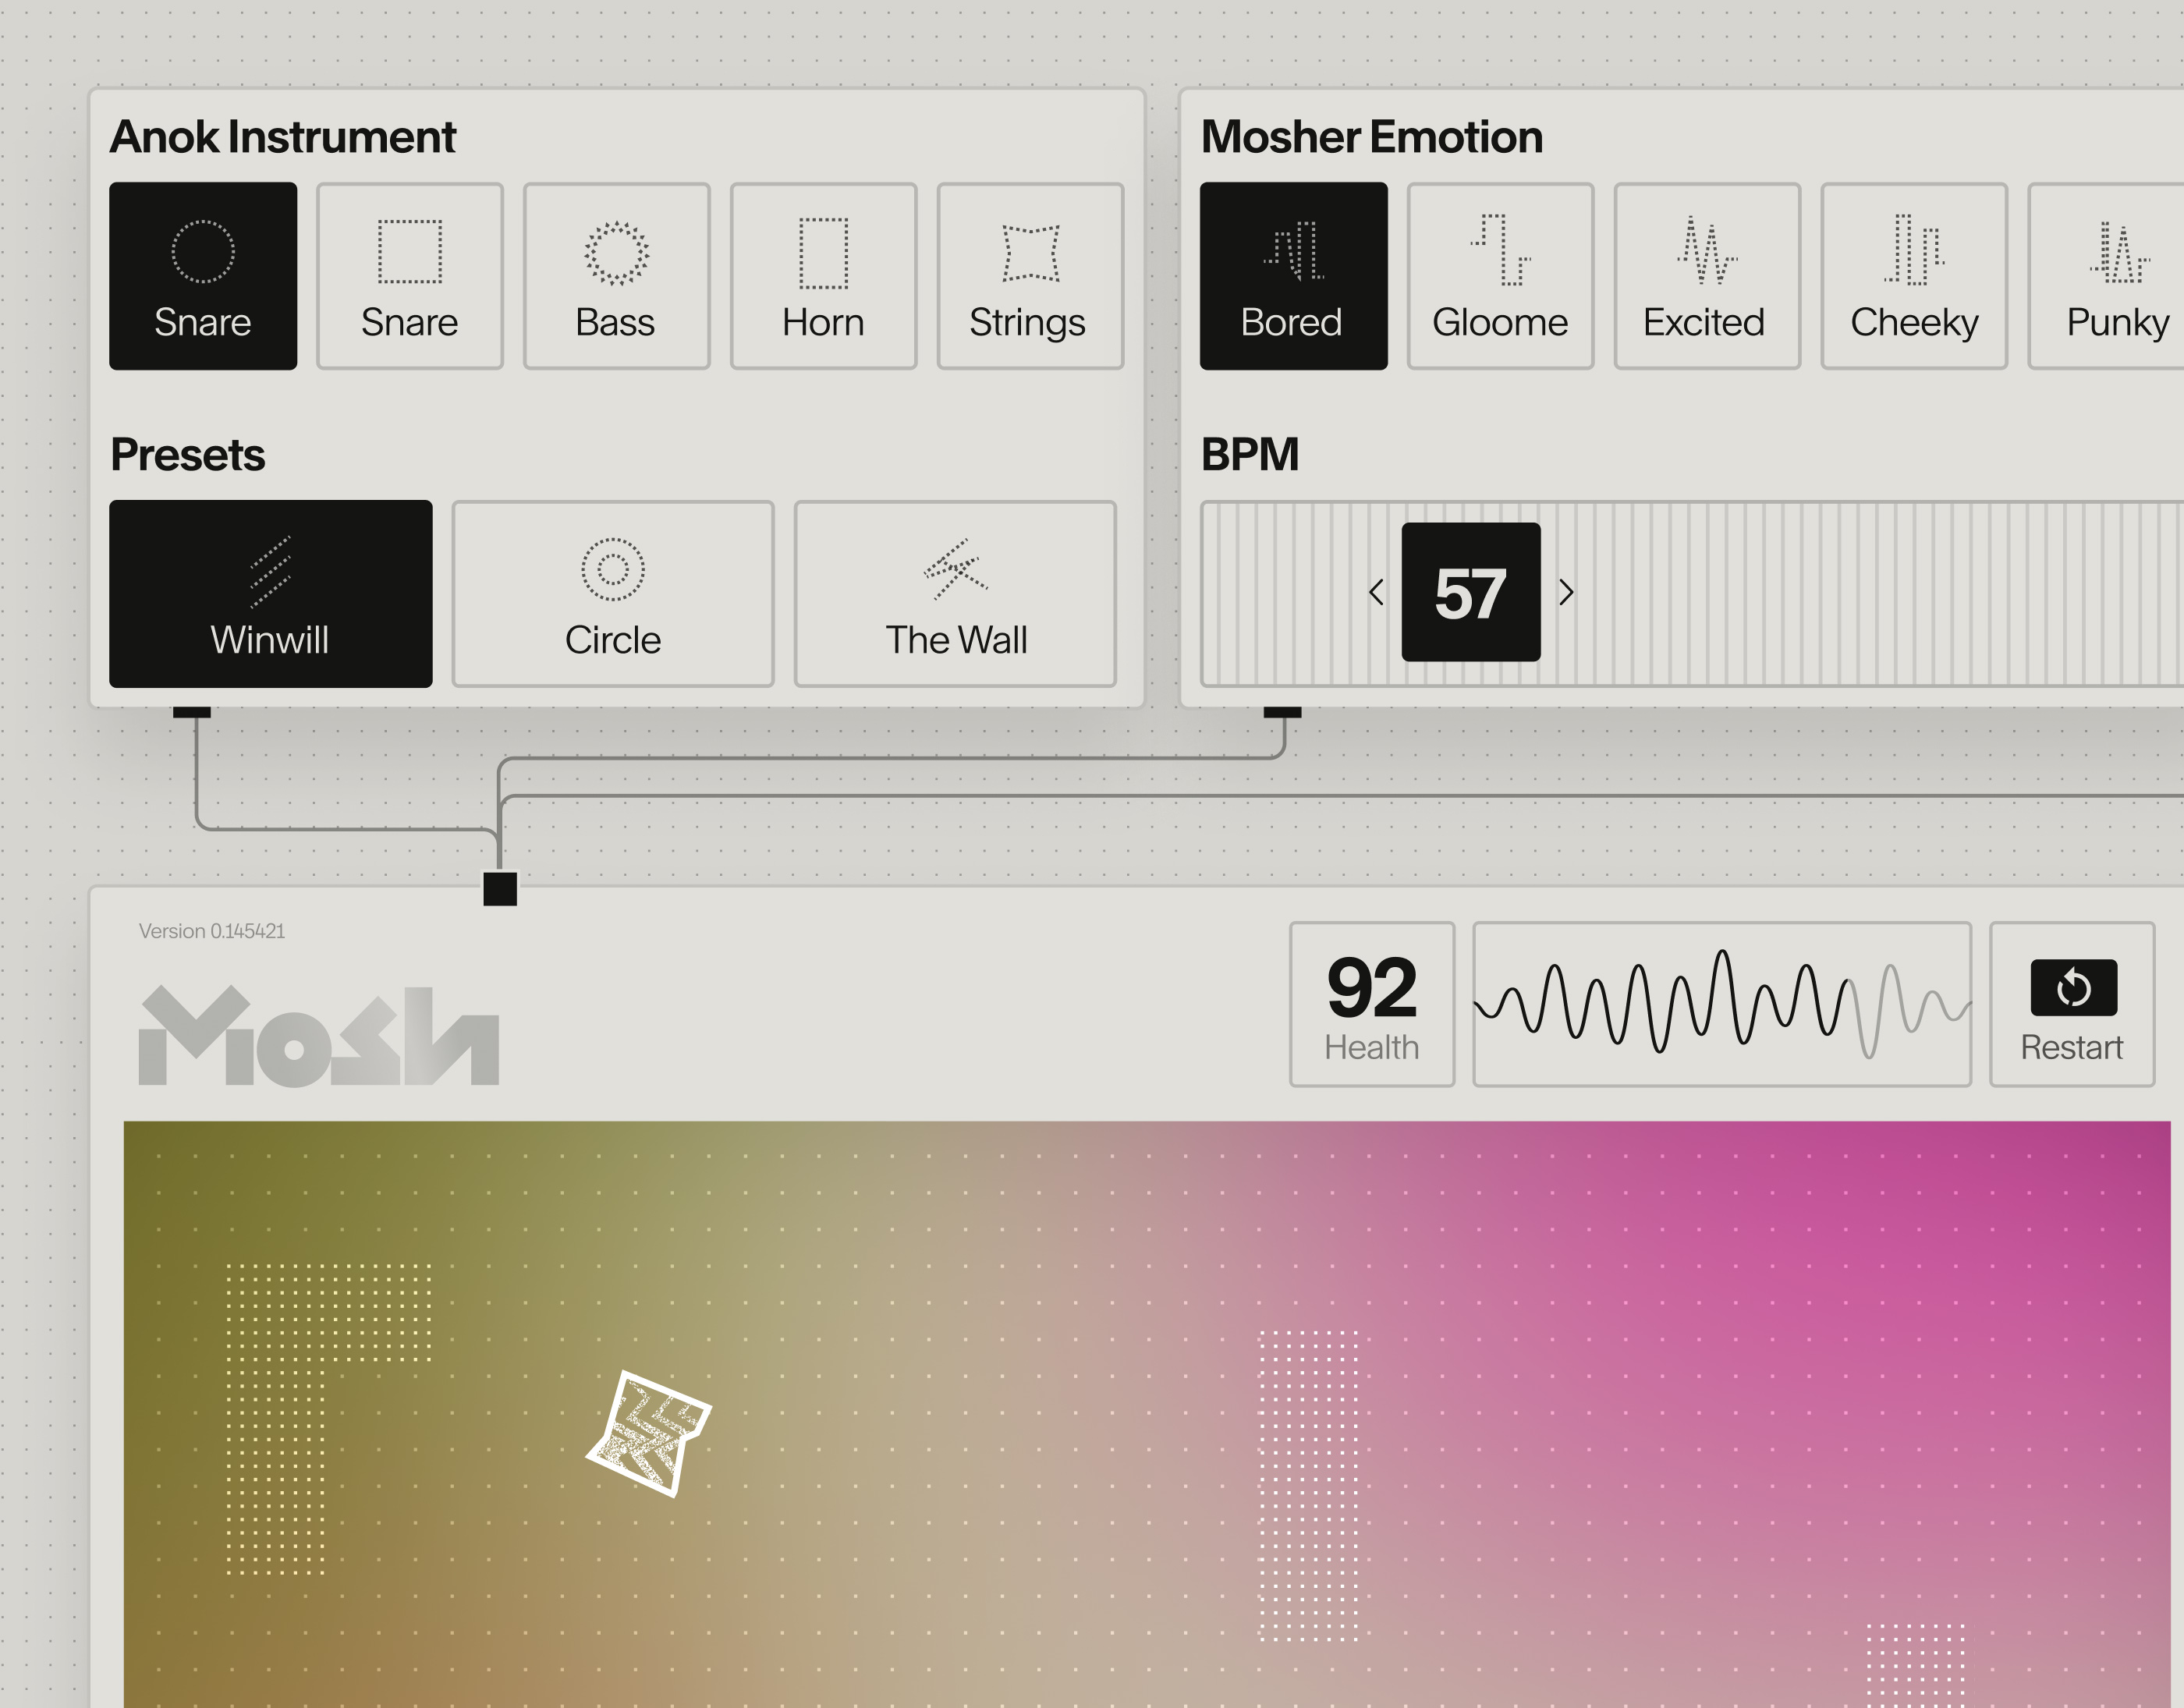Set mosher emotion to Gloome
Image resolution: width=2184 pixels, height=1708 pixels.
coord(1499,275)
